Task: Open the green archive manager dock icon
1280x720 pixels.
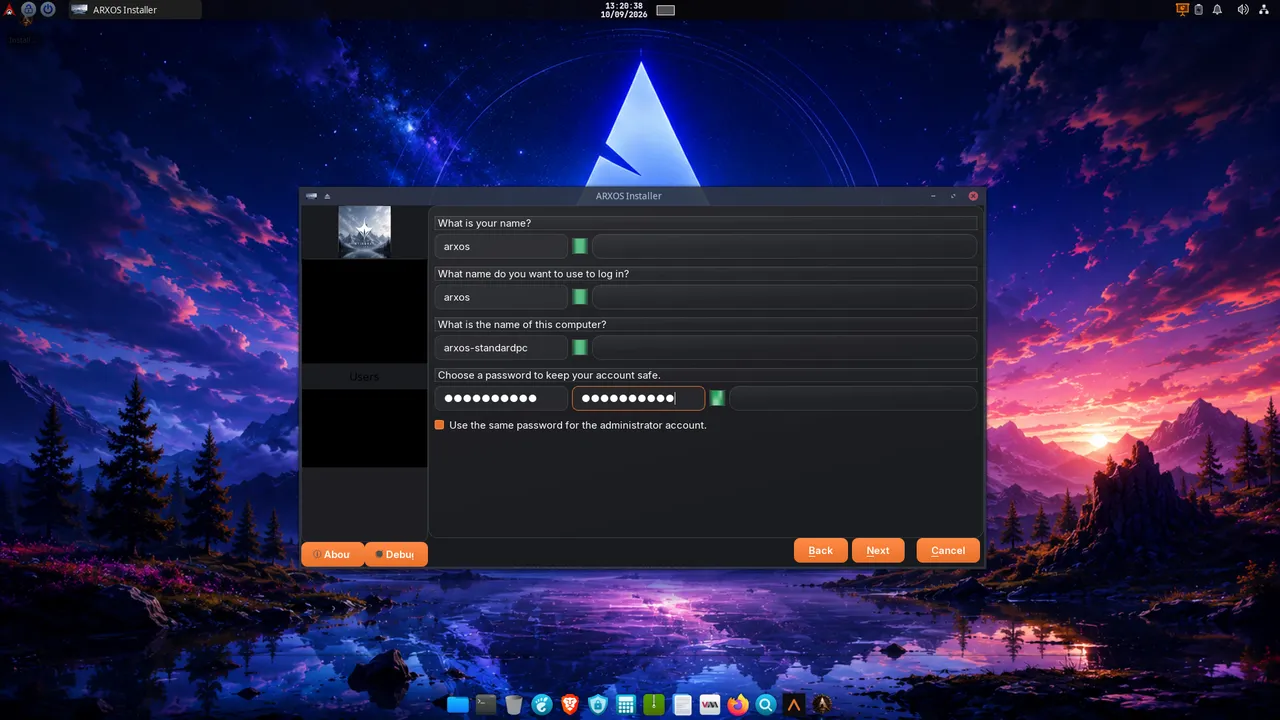Action: coord(654,705)
